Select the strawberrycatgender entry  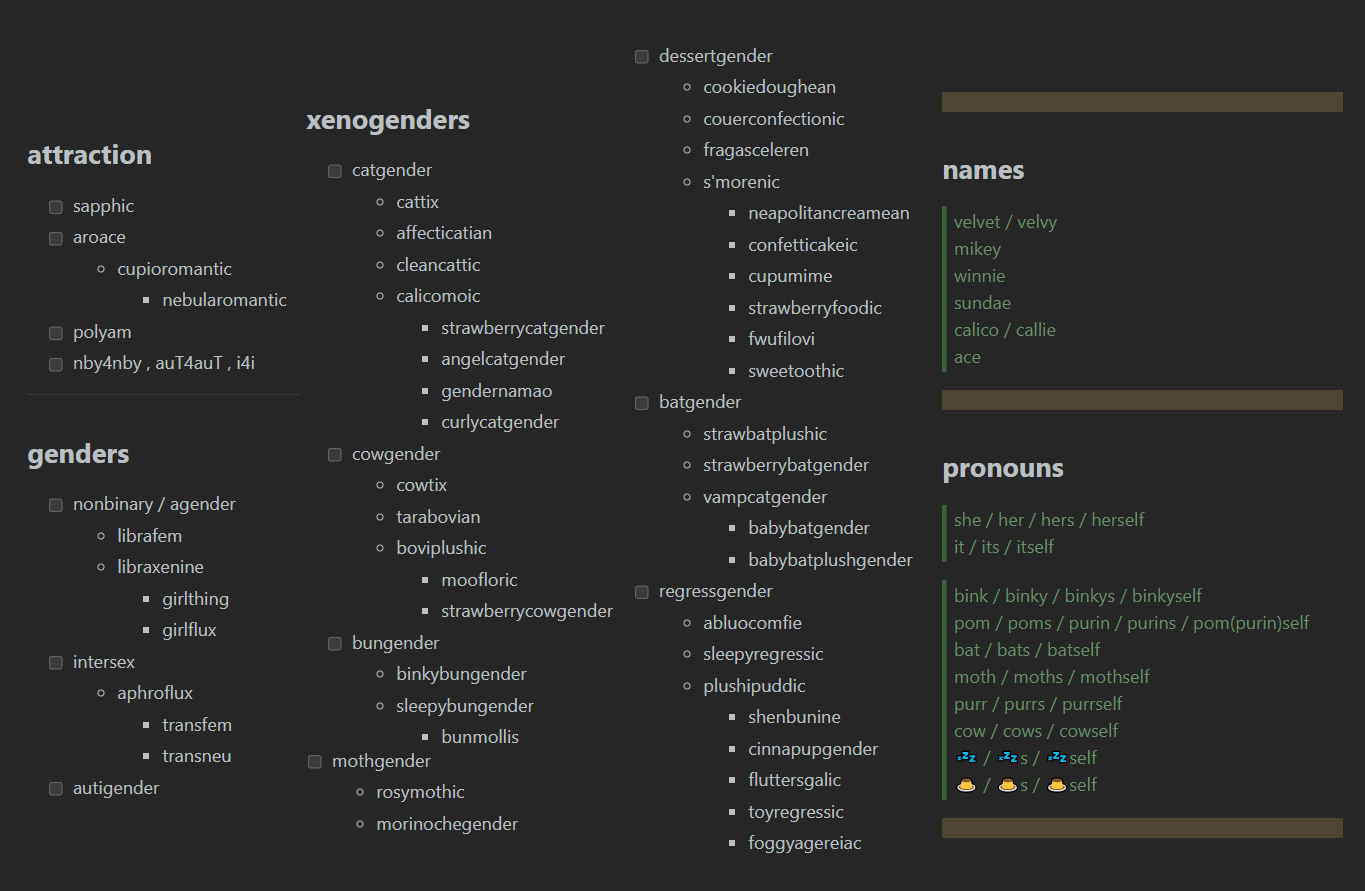coord(523,328)
